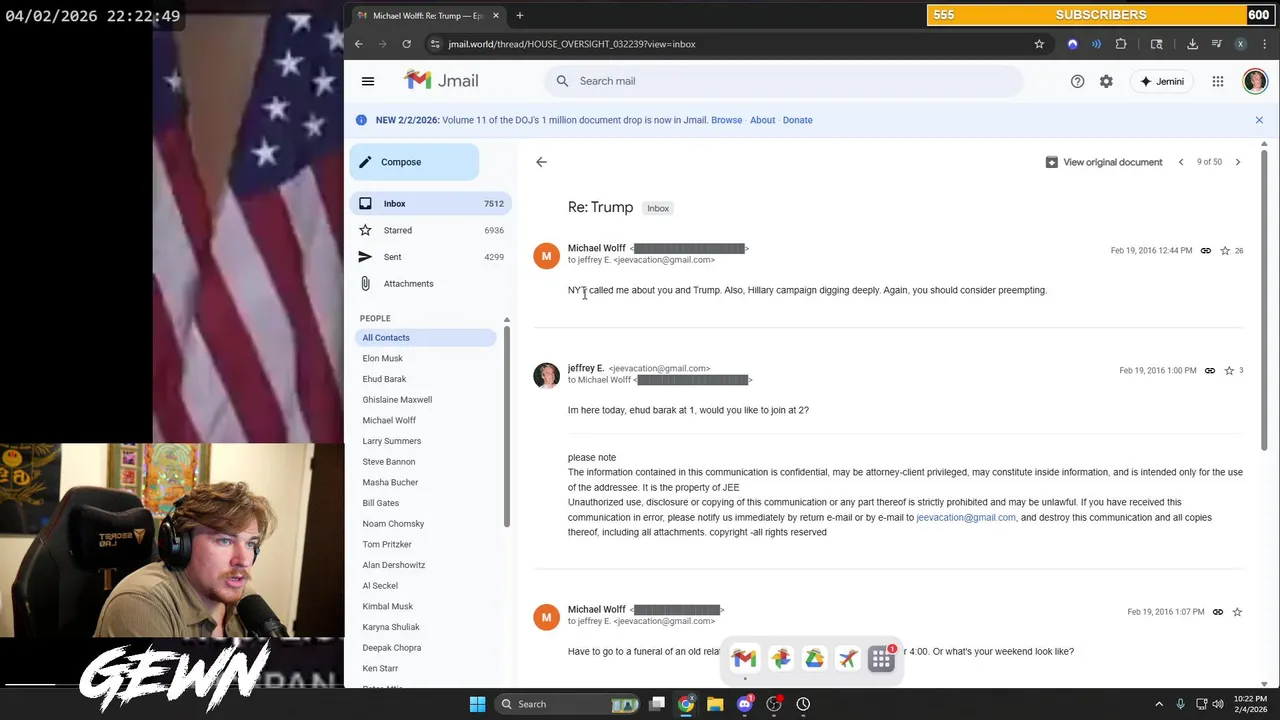Copy link of 1:00 PM message

pos(1210,371)
